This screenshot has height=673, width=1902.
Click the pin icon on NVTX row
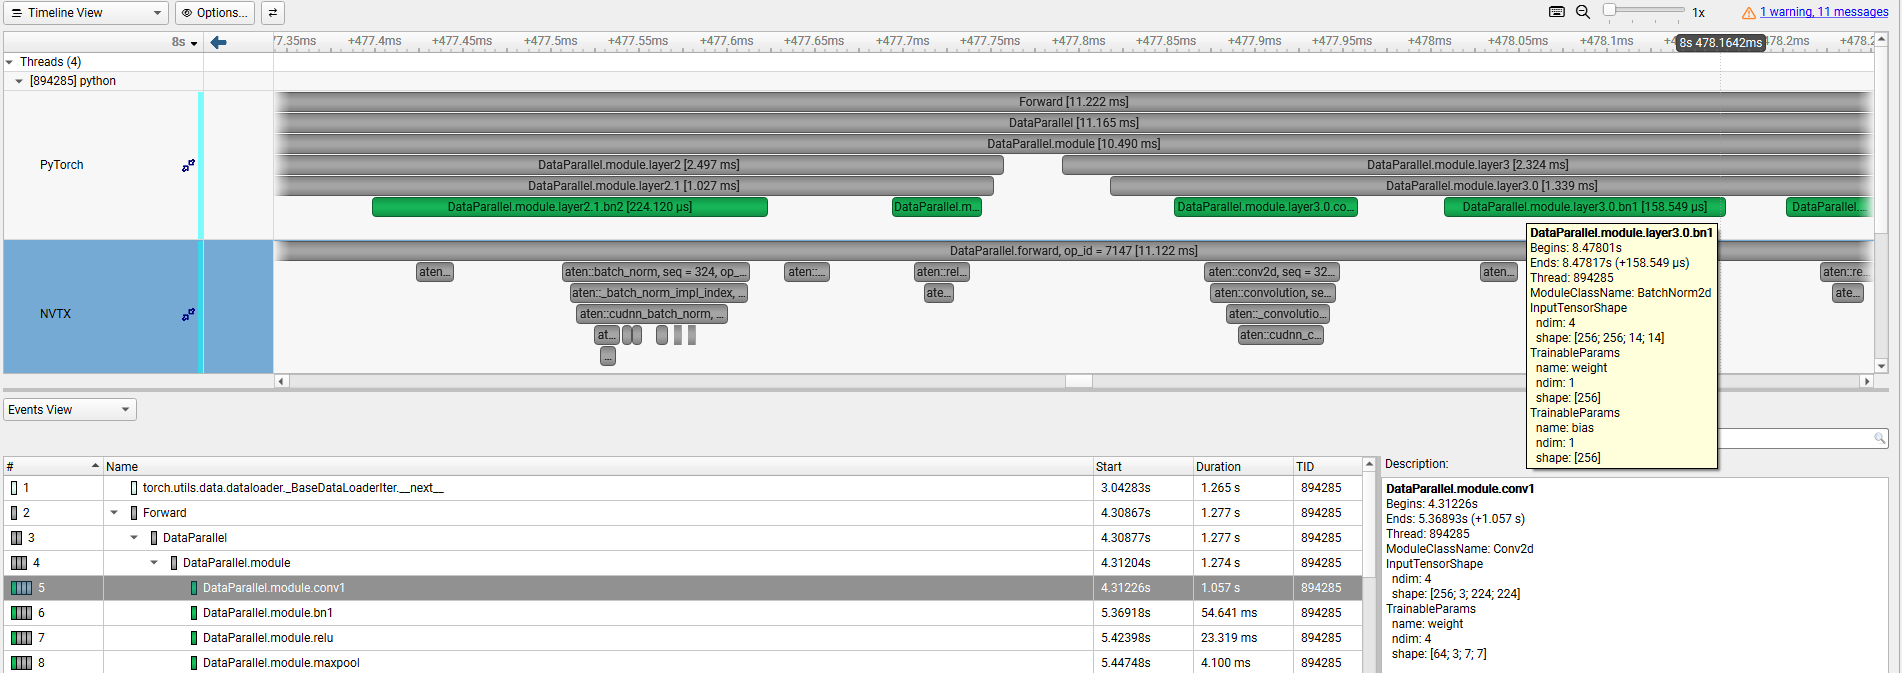188,314
